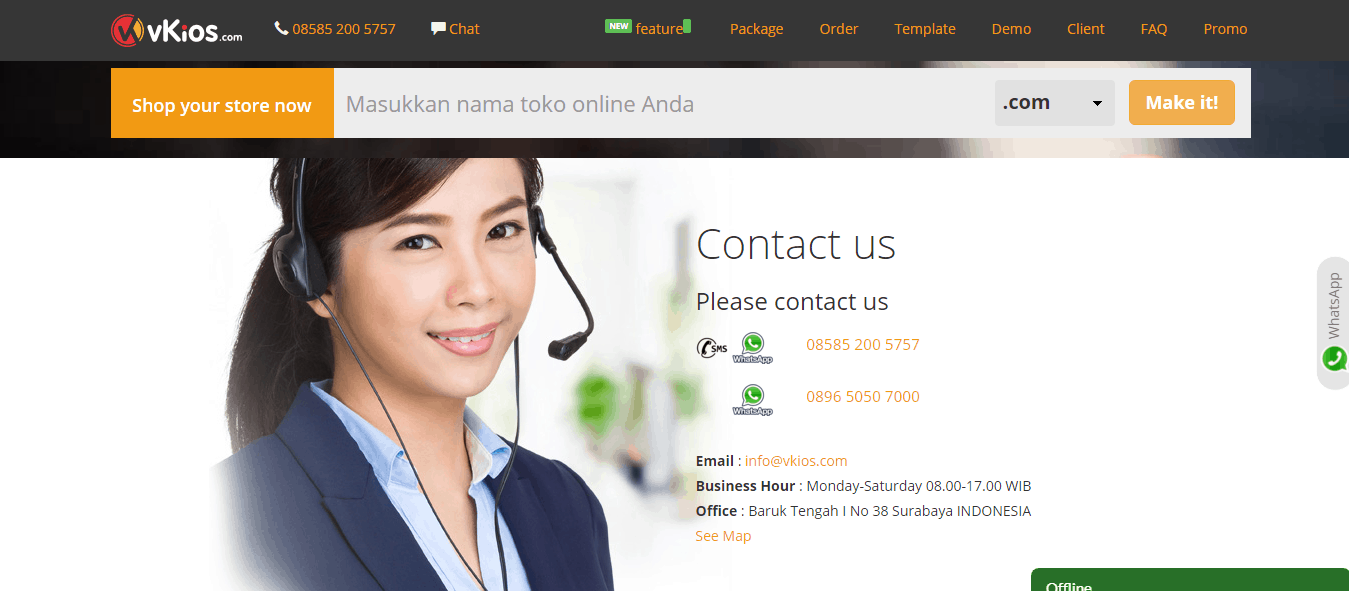Click the WhatsApp icon beside 08585 200 5757
The width and height of the screenshot is (1349, 591).
[752, 348]
